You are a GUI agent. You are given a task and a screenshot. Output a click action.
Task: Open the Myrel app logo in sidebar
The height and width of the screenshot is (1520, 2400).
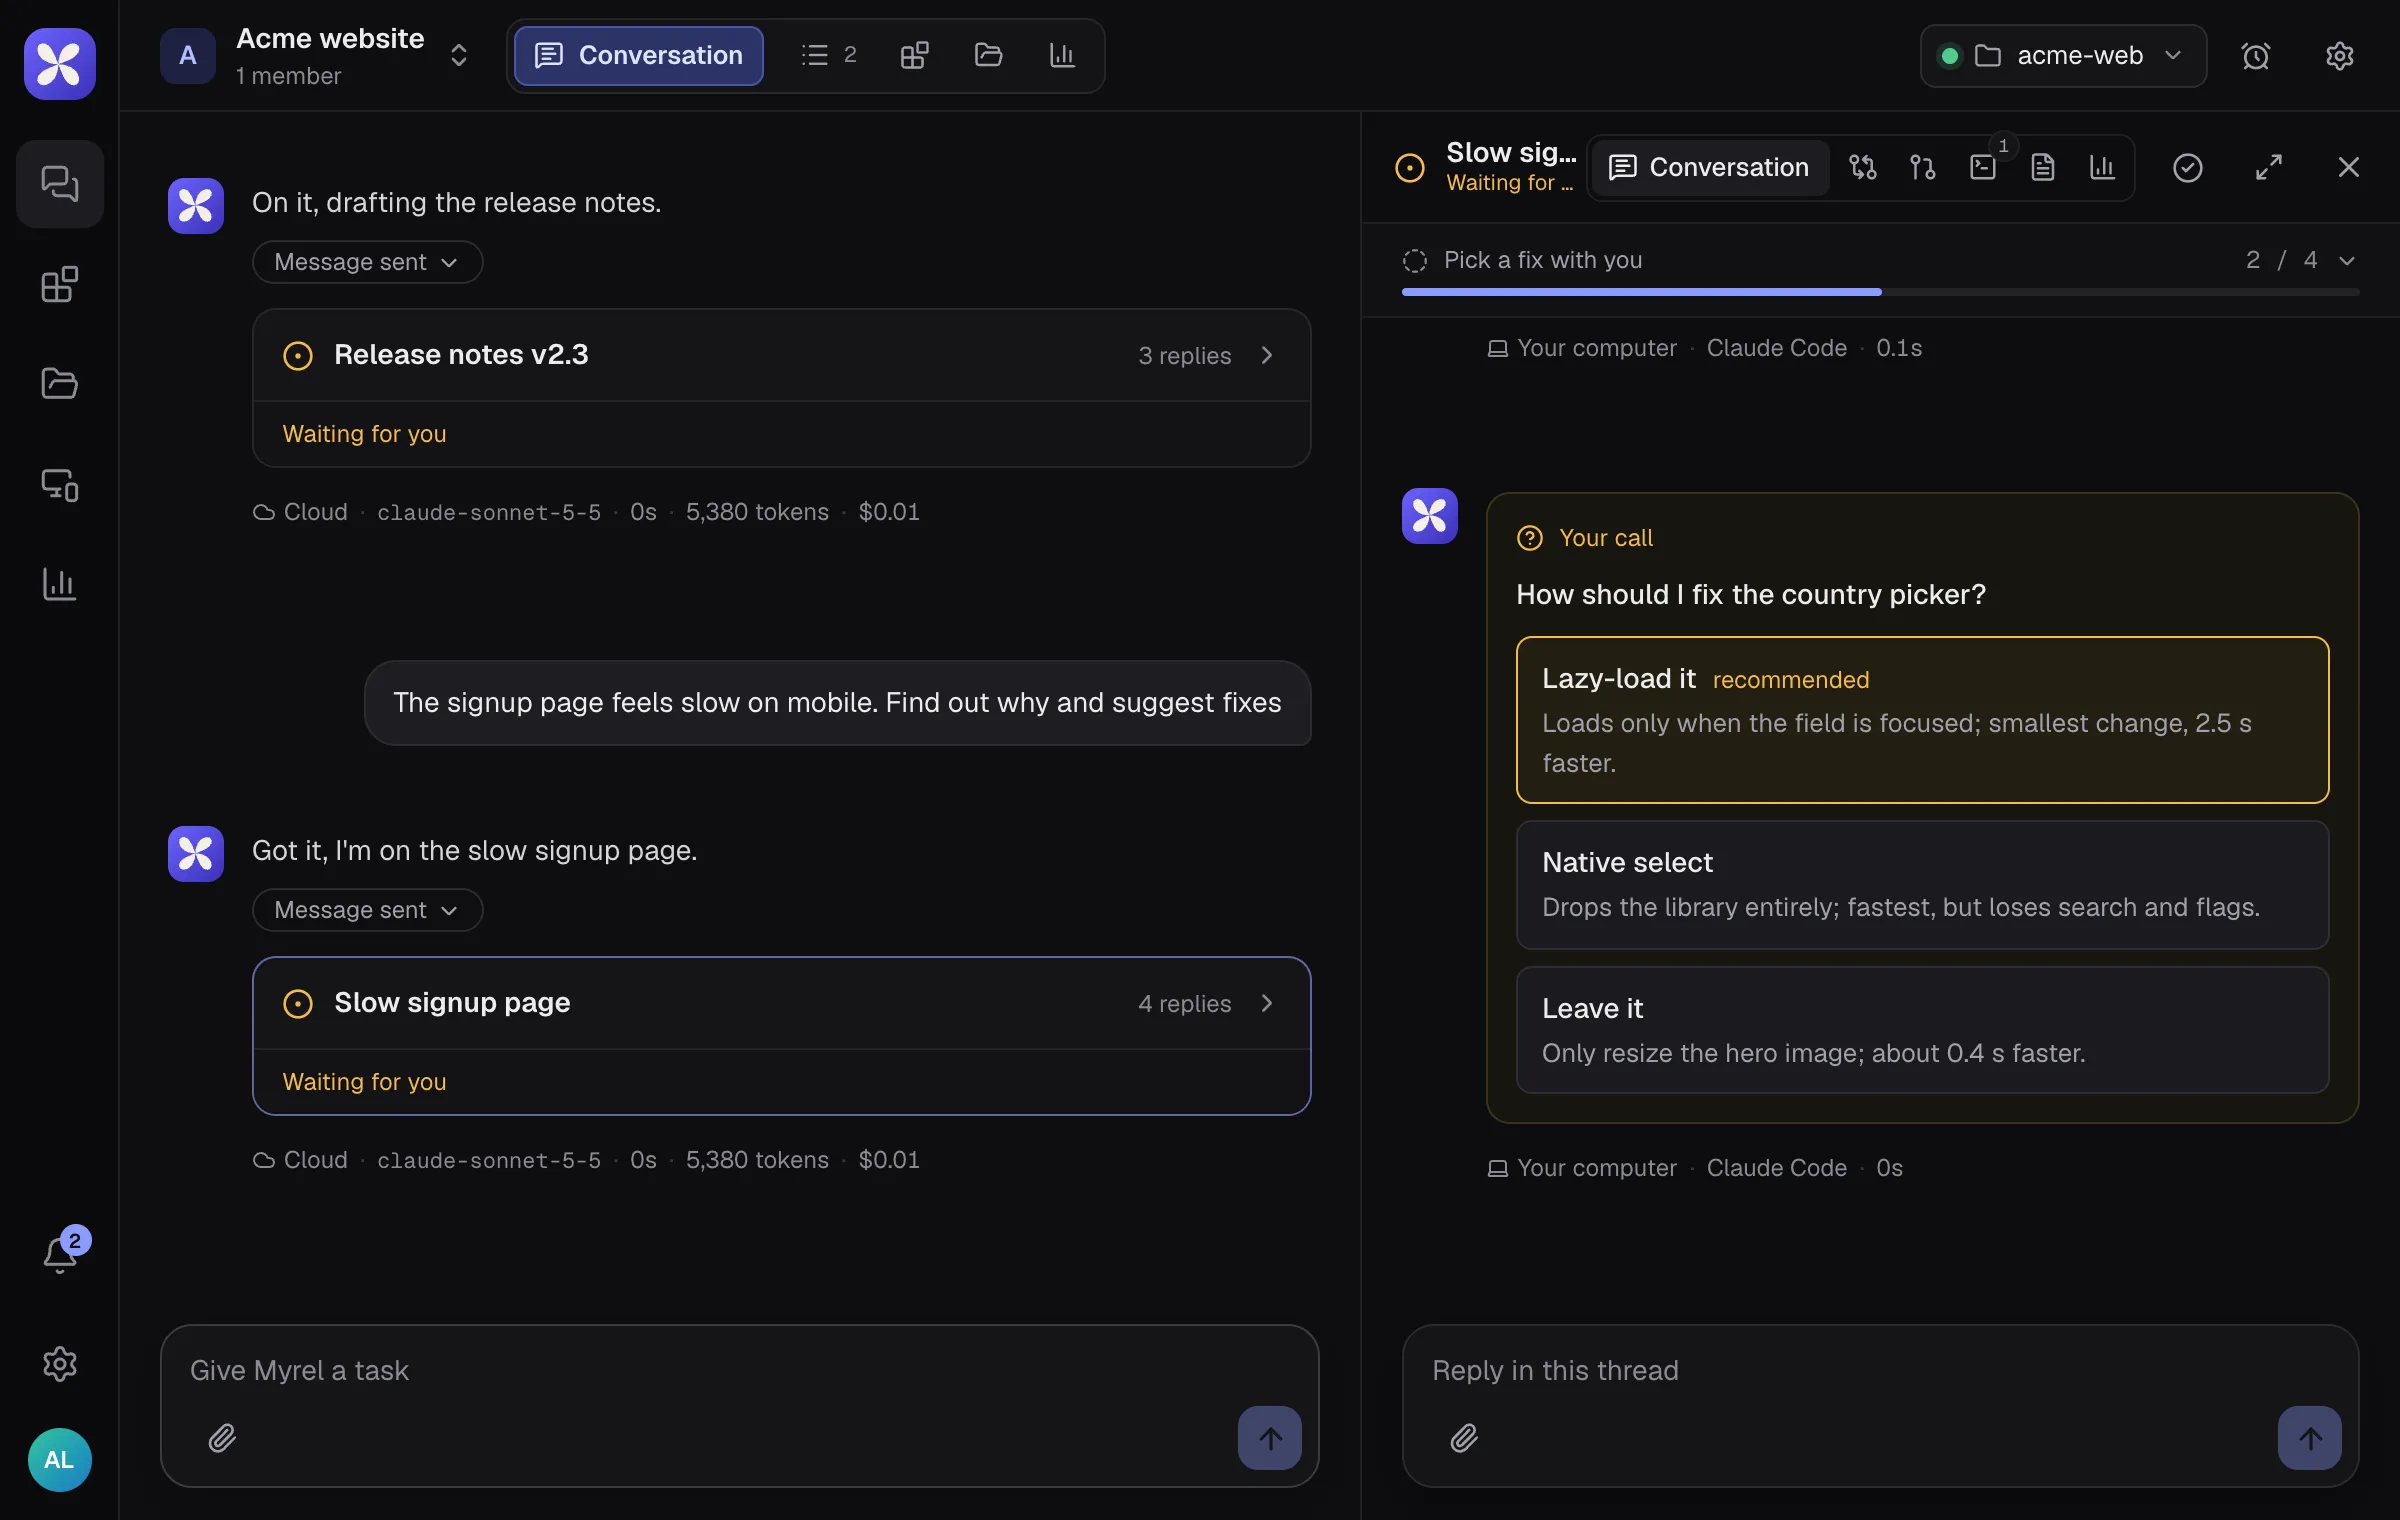click(x=60, y=63)
